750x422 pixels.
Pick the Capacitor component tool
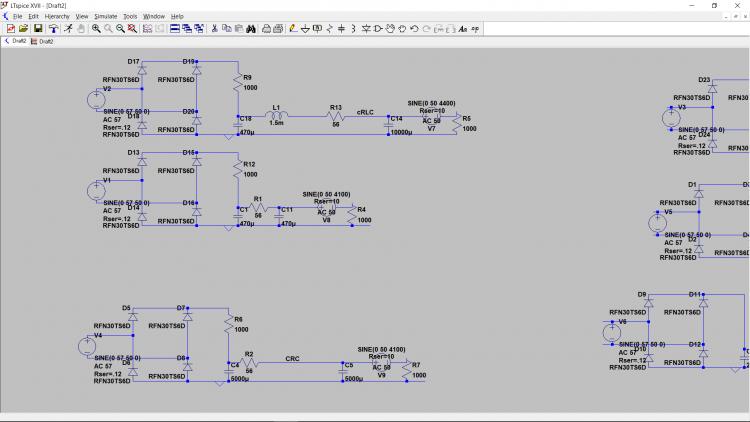pos(341,28)
